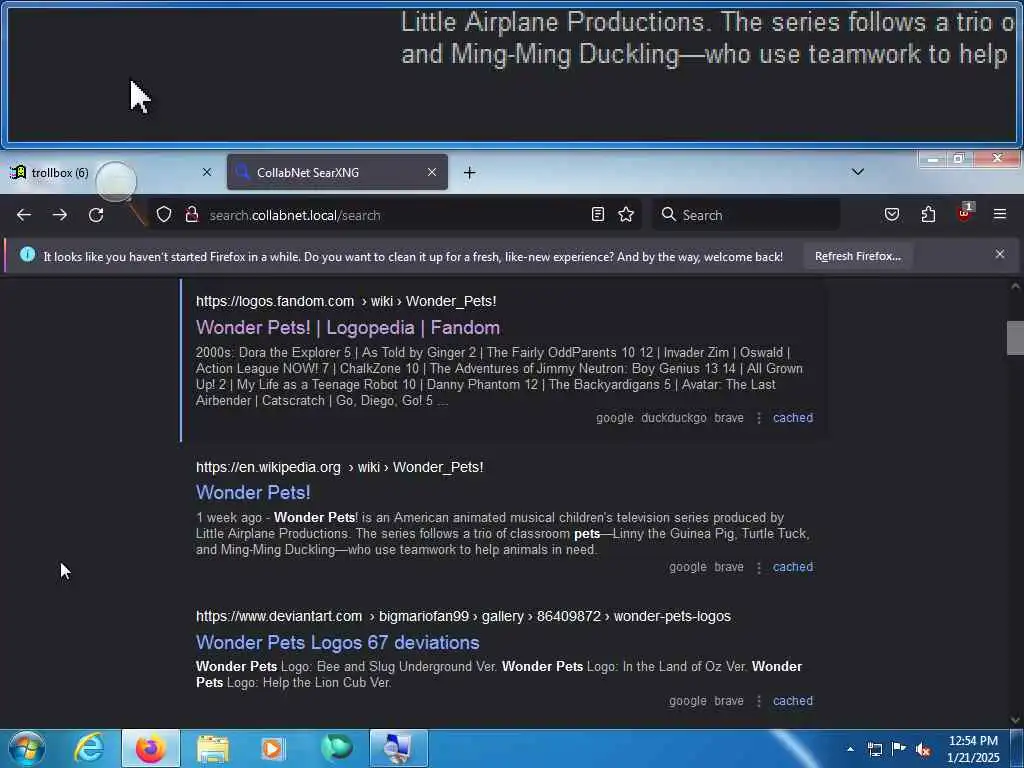Bookmark this page with the star icon

point(626,214)
